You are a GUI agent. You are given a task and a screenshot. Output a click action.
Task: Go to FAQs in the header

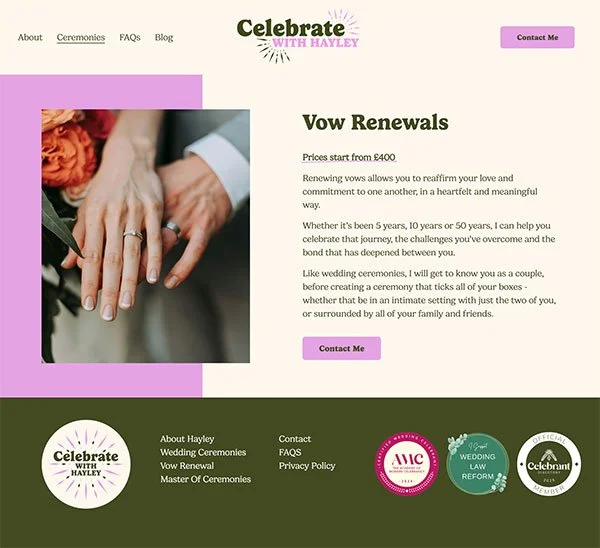tap(130, 38)
